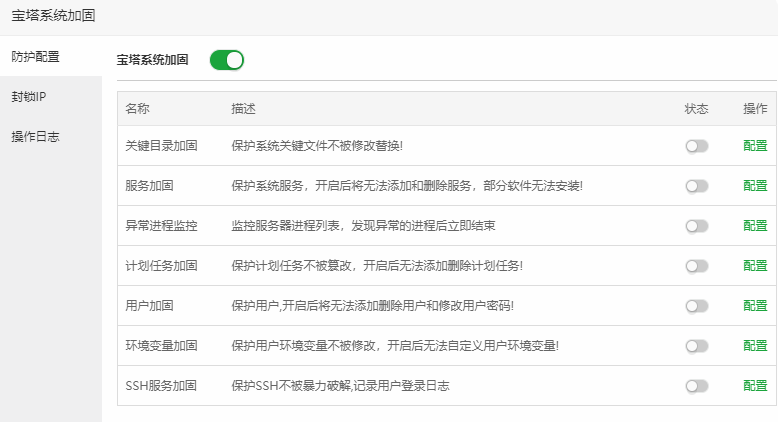Turn on the 服务加固 status switch
Viewport: 778px width, 422px height.
pyautogui.click(x=697, y=186)
